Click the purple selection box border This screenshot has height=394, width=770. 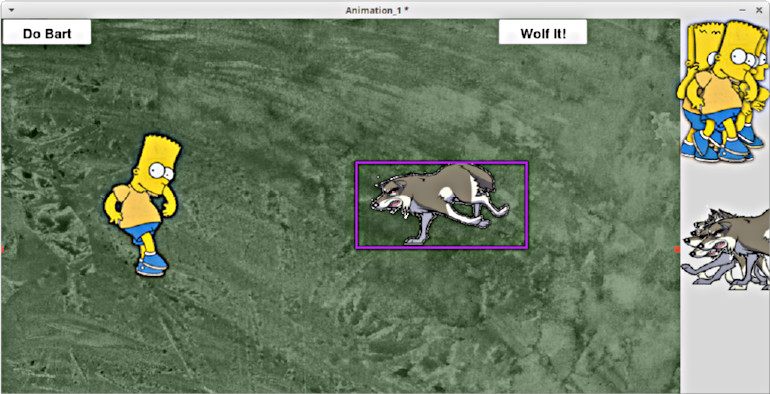coord(441,163)
